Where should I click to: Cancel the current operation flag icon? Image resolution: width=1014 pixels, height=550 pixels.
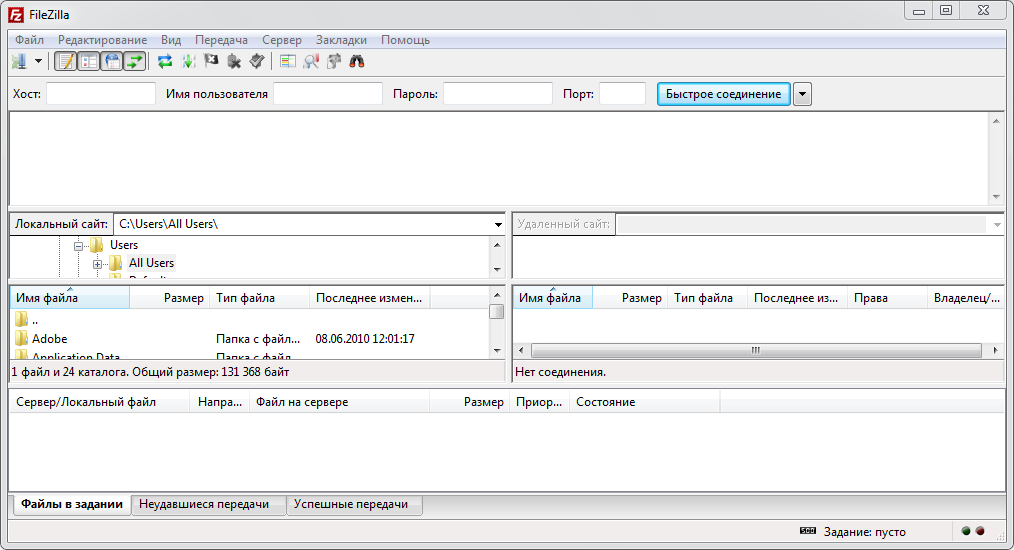[x=211, y=61]
